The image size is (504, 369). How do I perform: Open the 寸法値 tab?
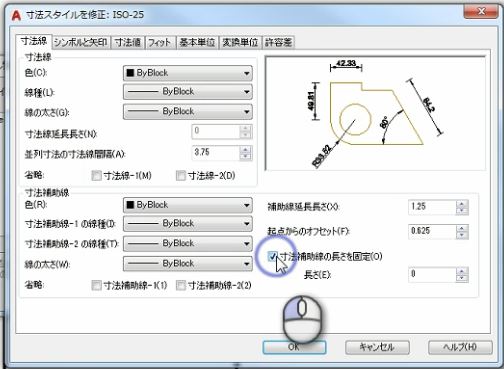[128, 42]
